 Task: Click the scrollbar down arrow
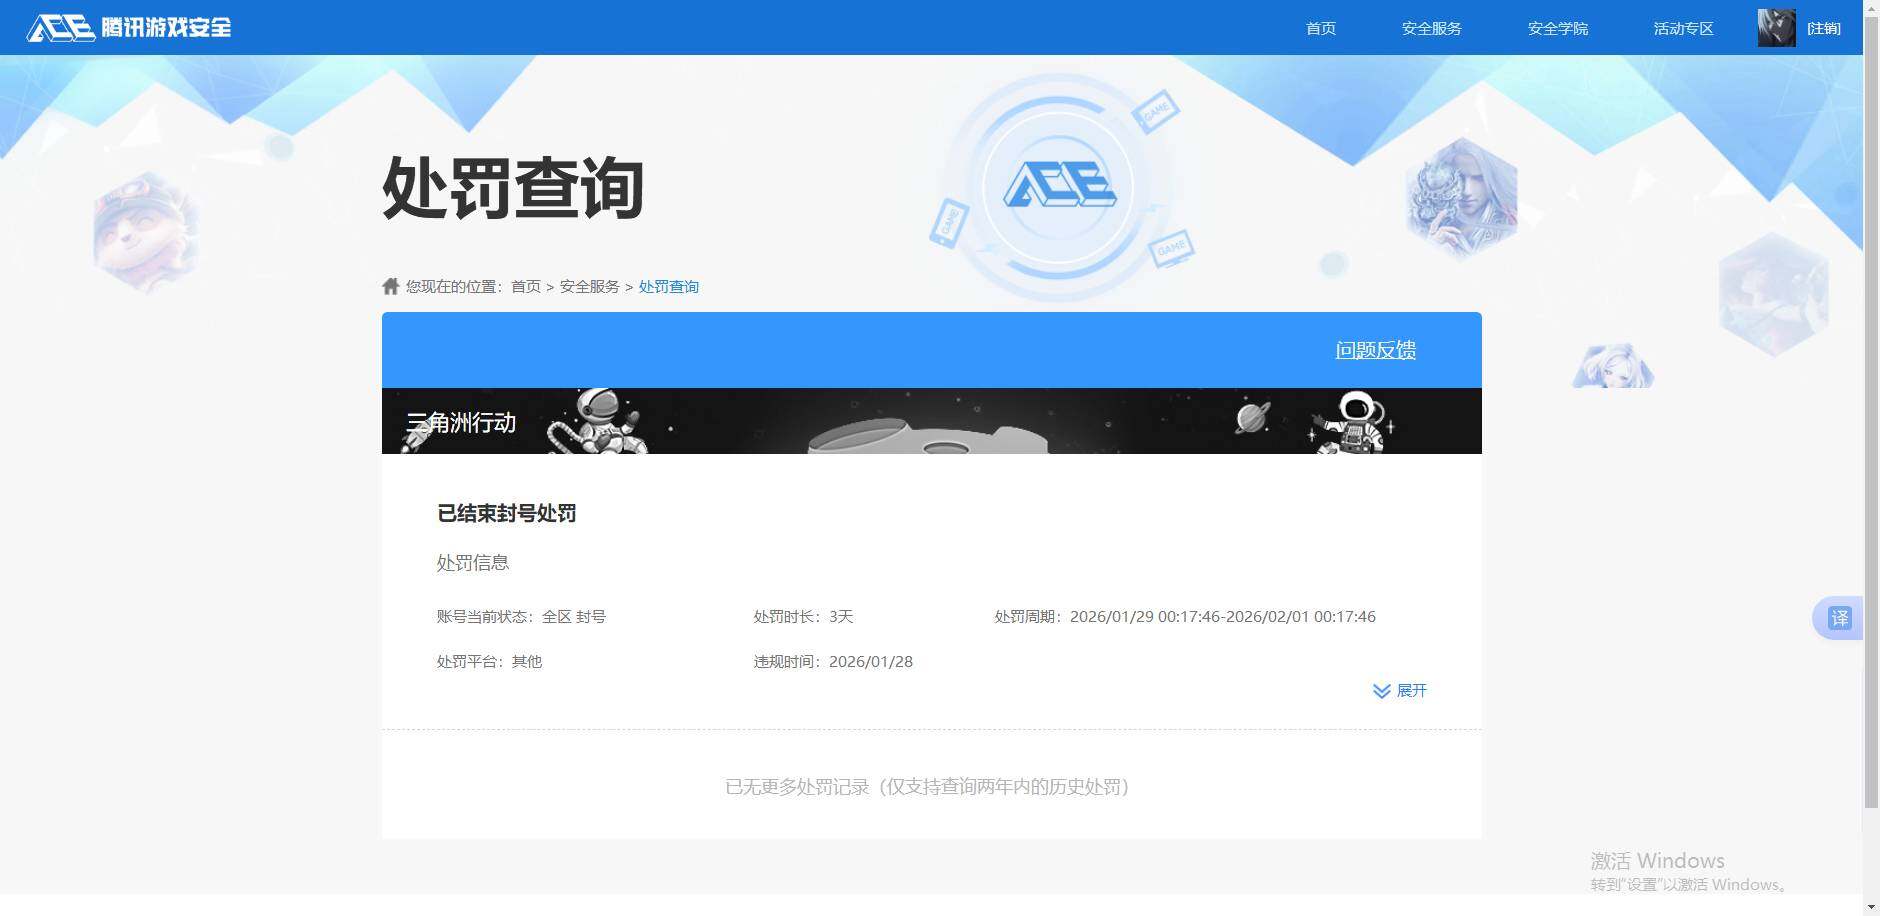coord(1871,907)
